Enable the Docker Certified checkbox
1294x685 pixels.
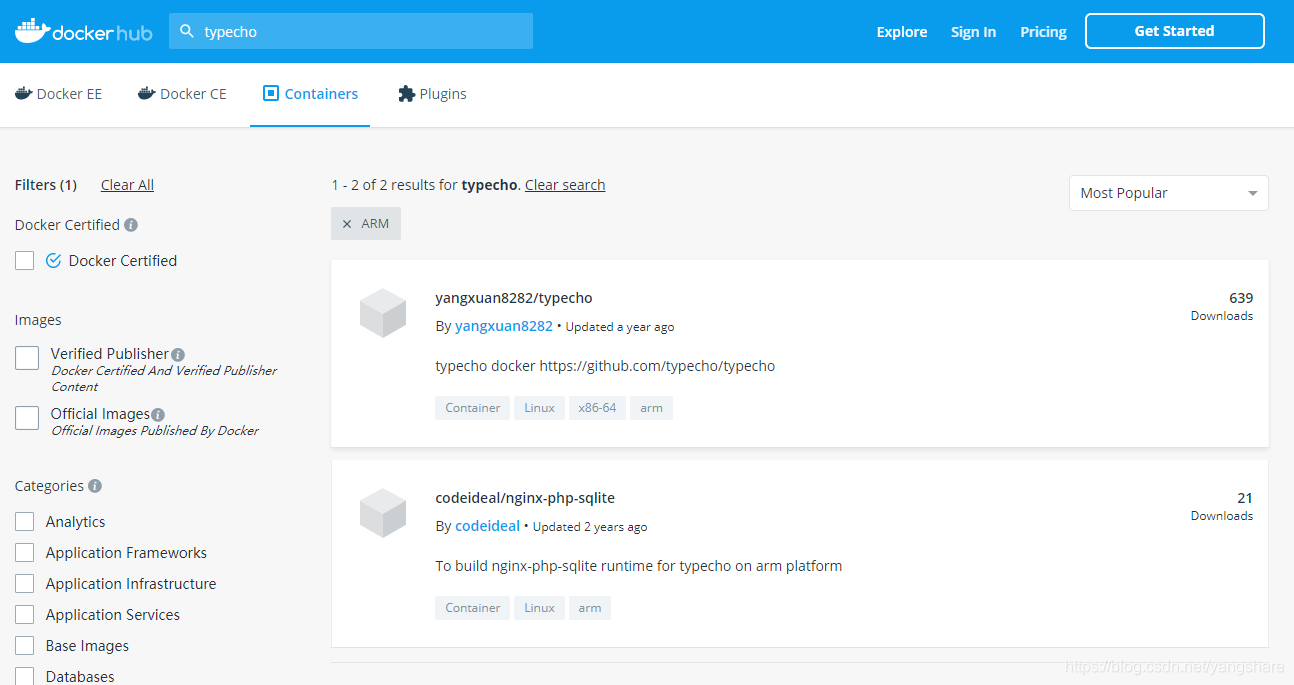[25, 261]
